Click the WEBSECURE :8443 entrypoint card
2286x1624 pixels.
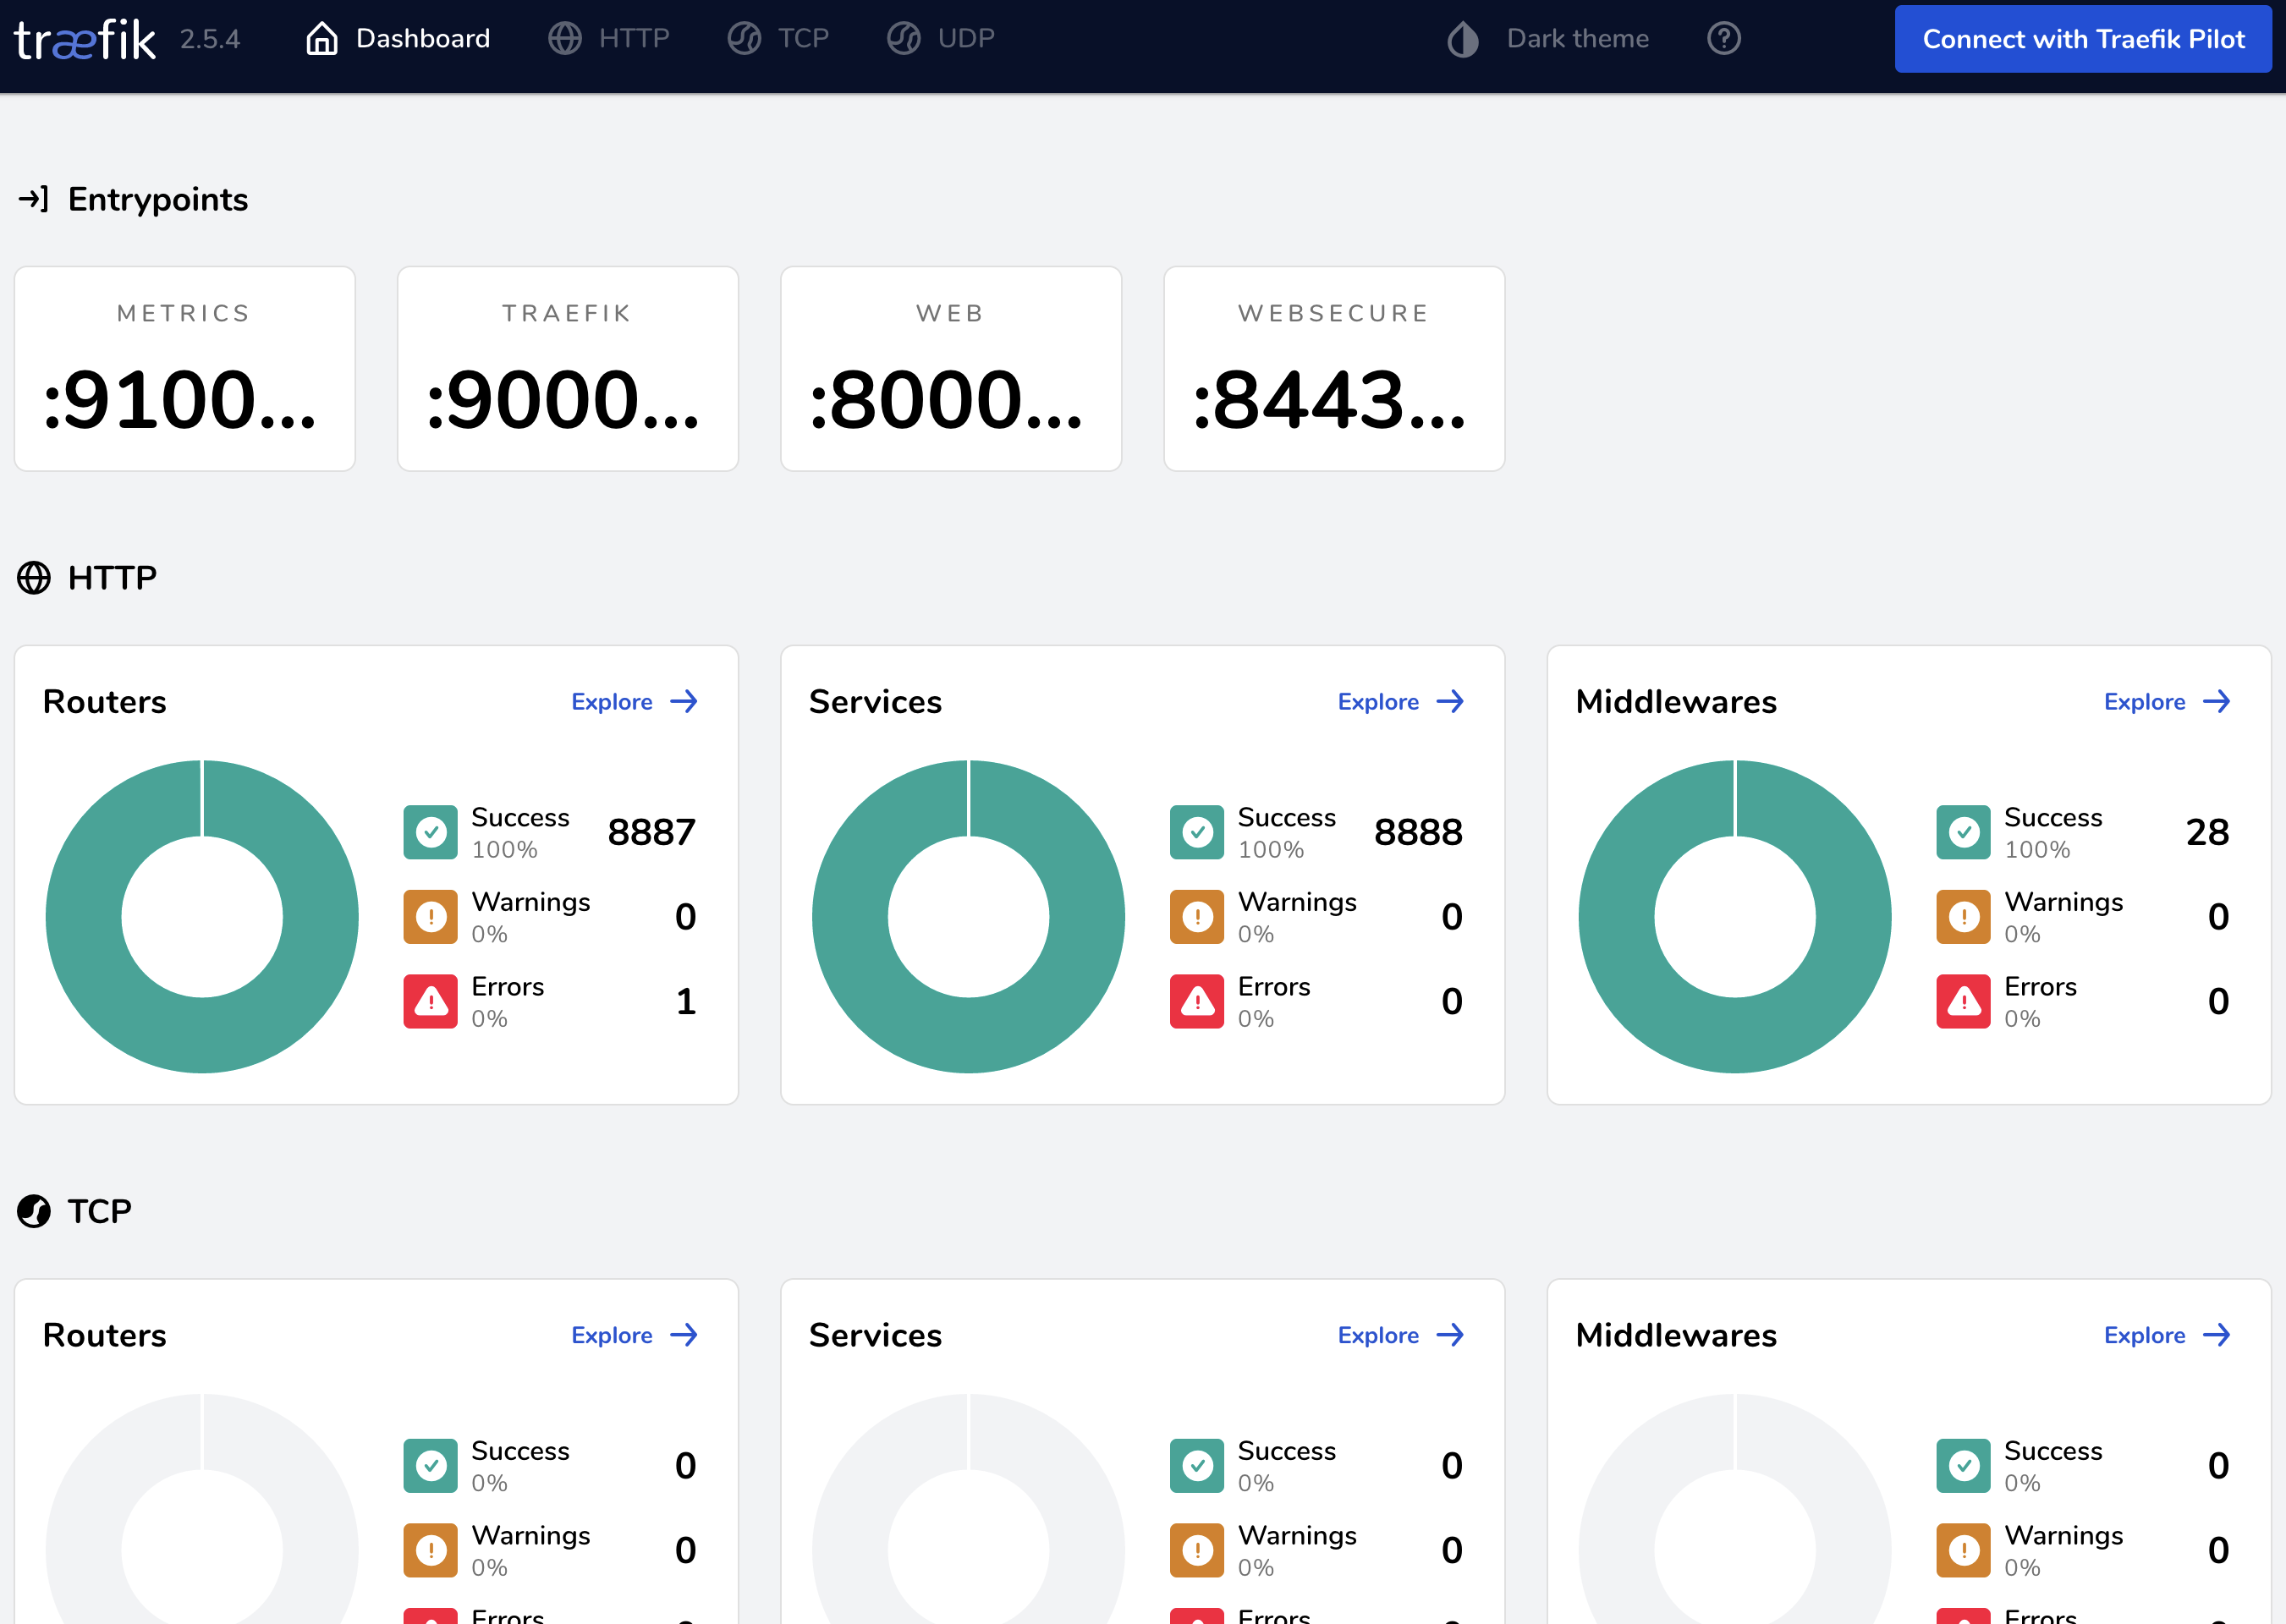[1334, 368]
